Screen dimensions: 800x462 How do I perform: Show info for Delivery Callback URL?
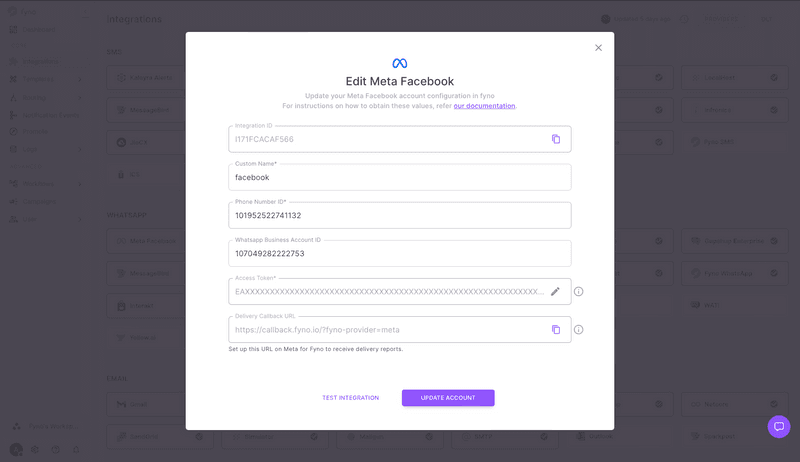578,329
